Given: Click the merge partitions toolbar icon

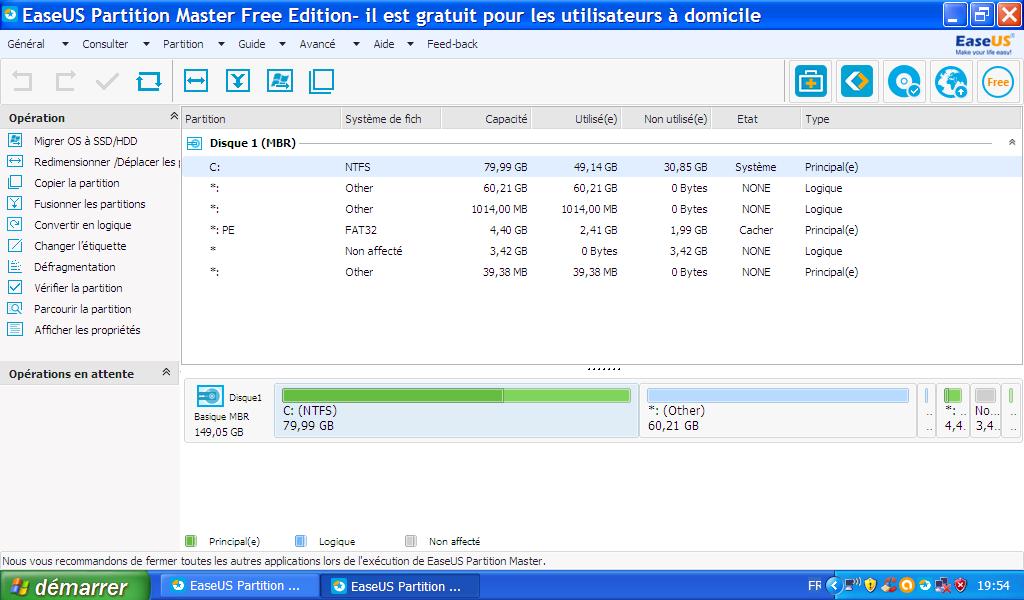Looking at the screenshot, I should click(x=238, y=82).
